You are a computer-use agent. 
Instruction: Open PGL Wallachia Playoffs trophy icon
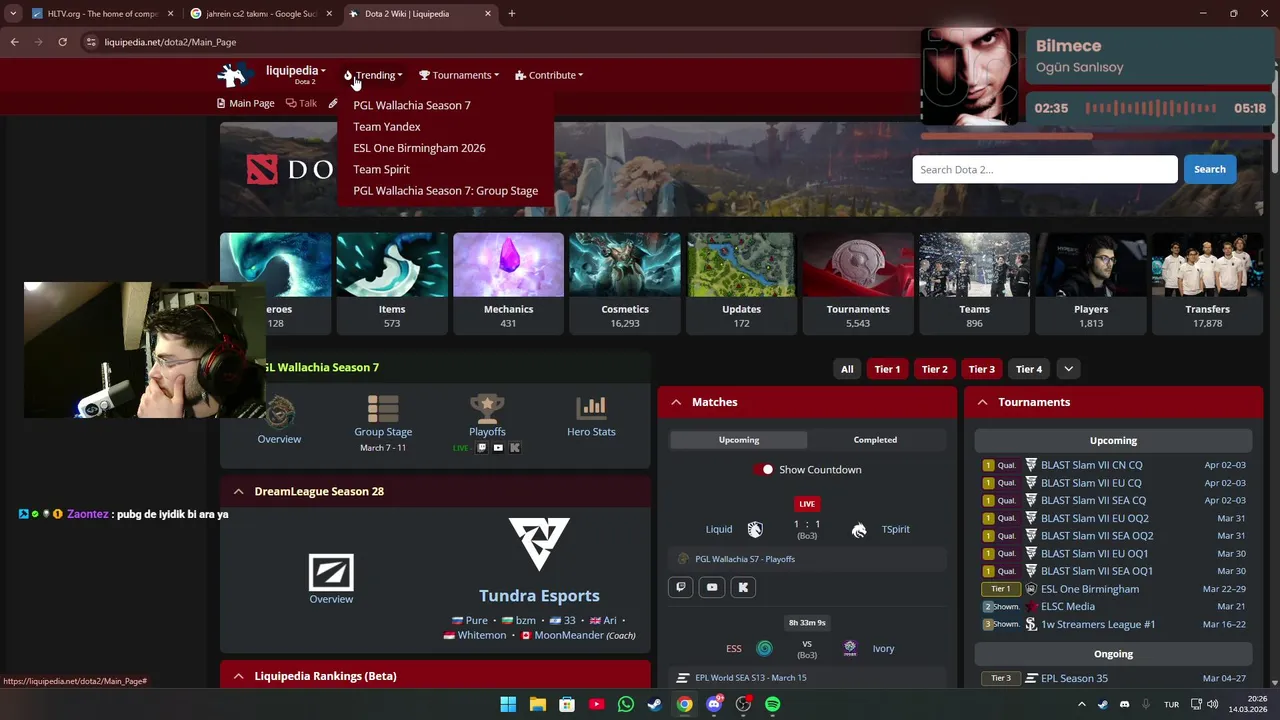click(487, 408)
